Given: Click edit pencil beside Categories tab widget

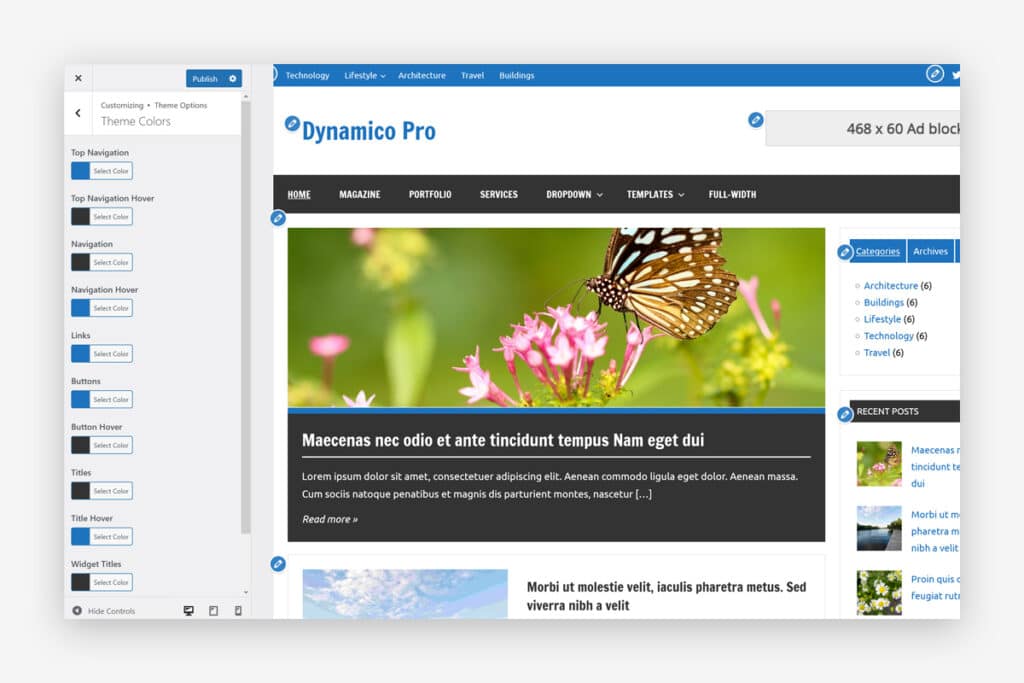Looking at the screenshot, I should point(845,251).
